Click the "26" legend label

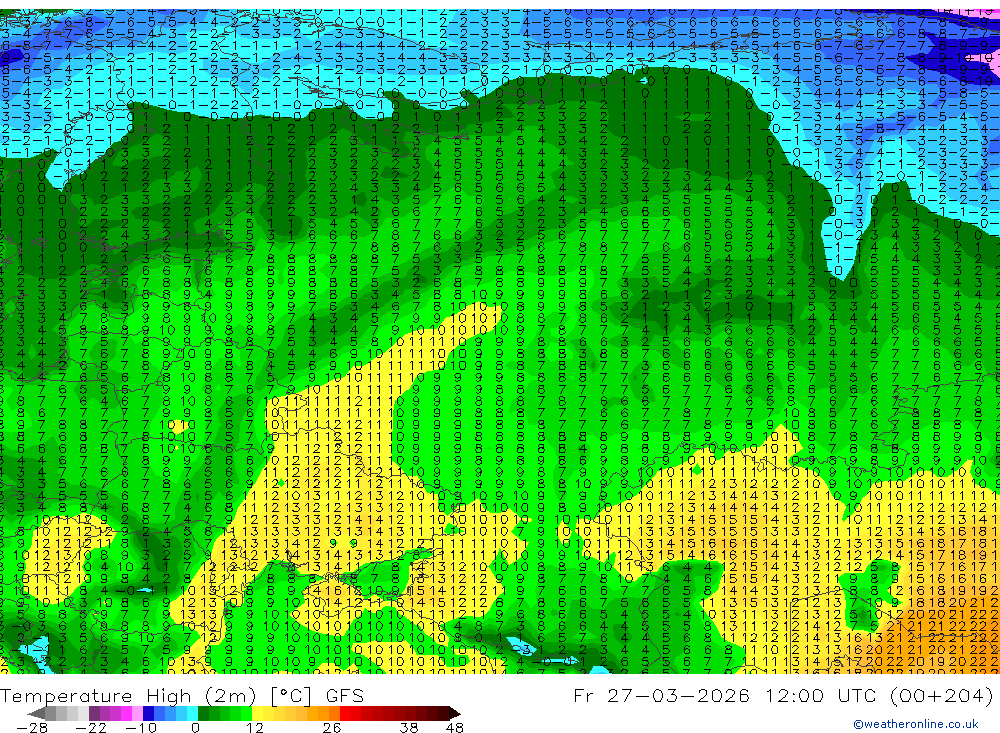(332, 727)
